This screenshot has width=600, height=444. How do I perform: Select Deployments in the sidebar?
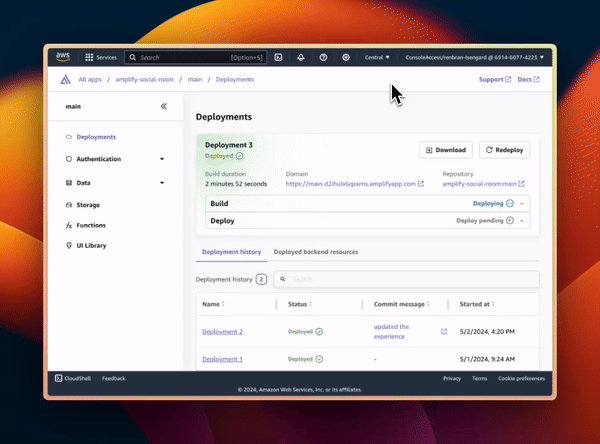(x=96, y=137)
